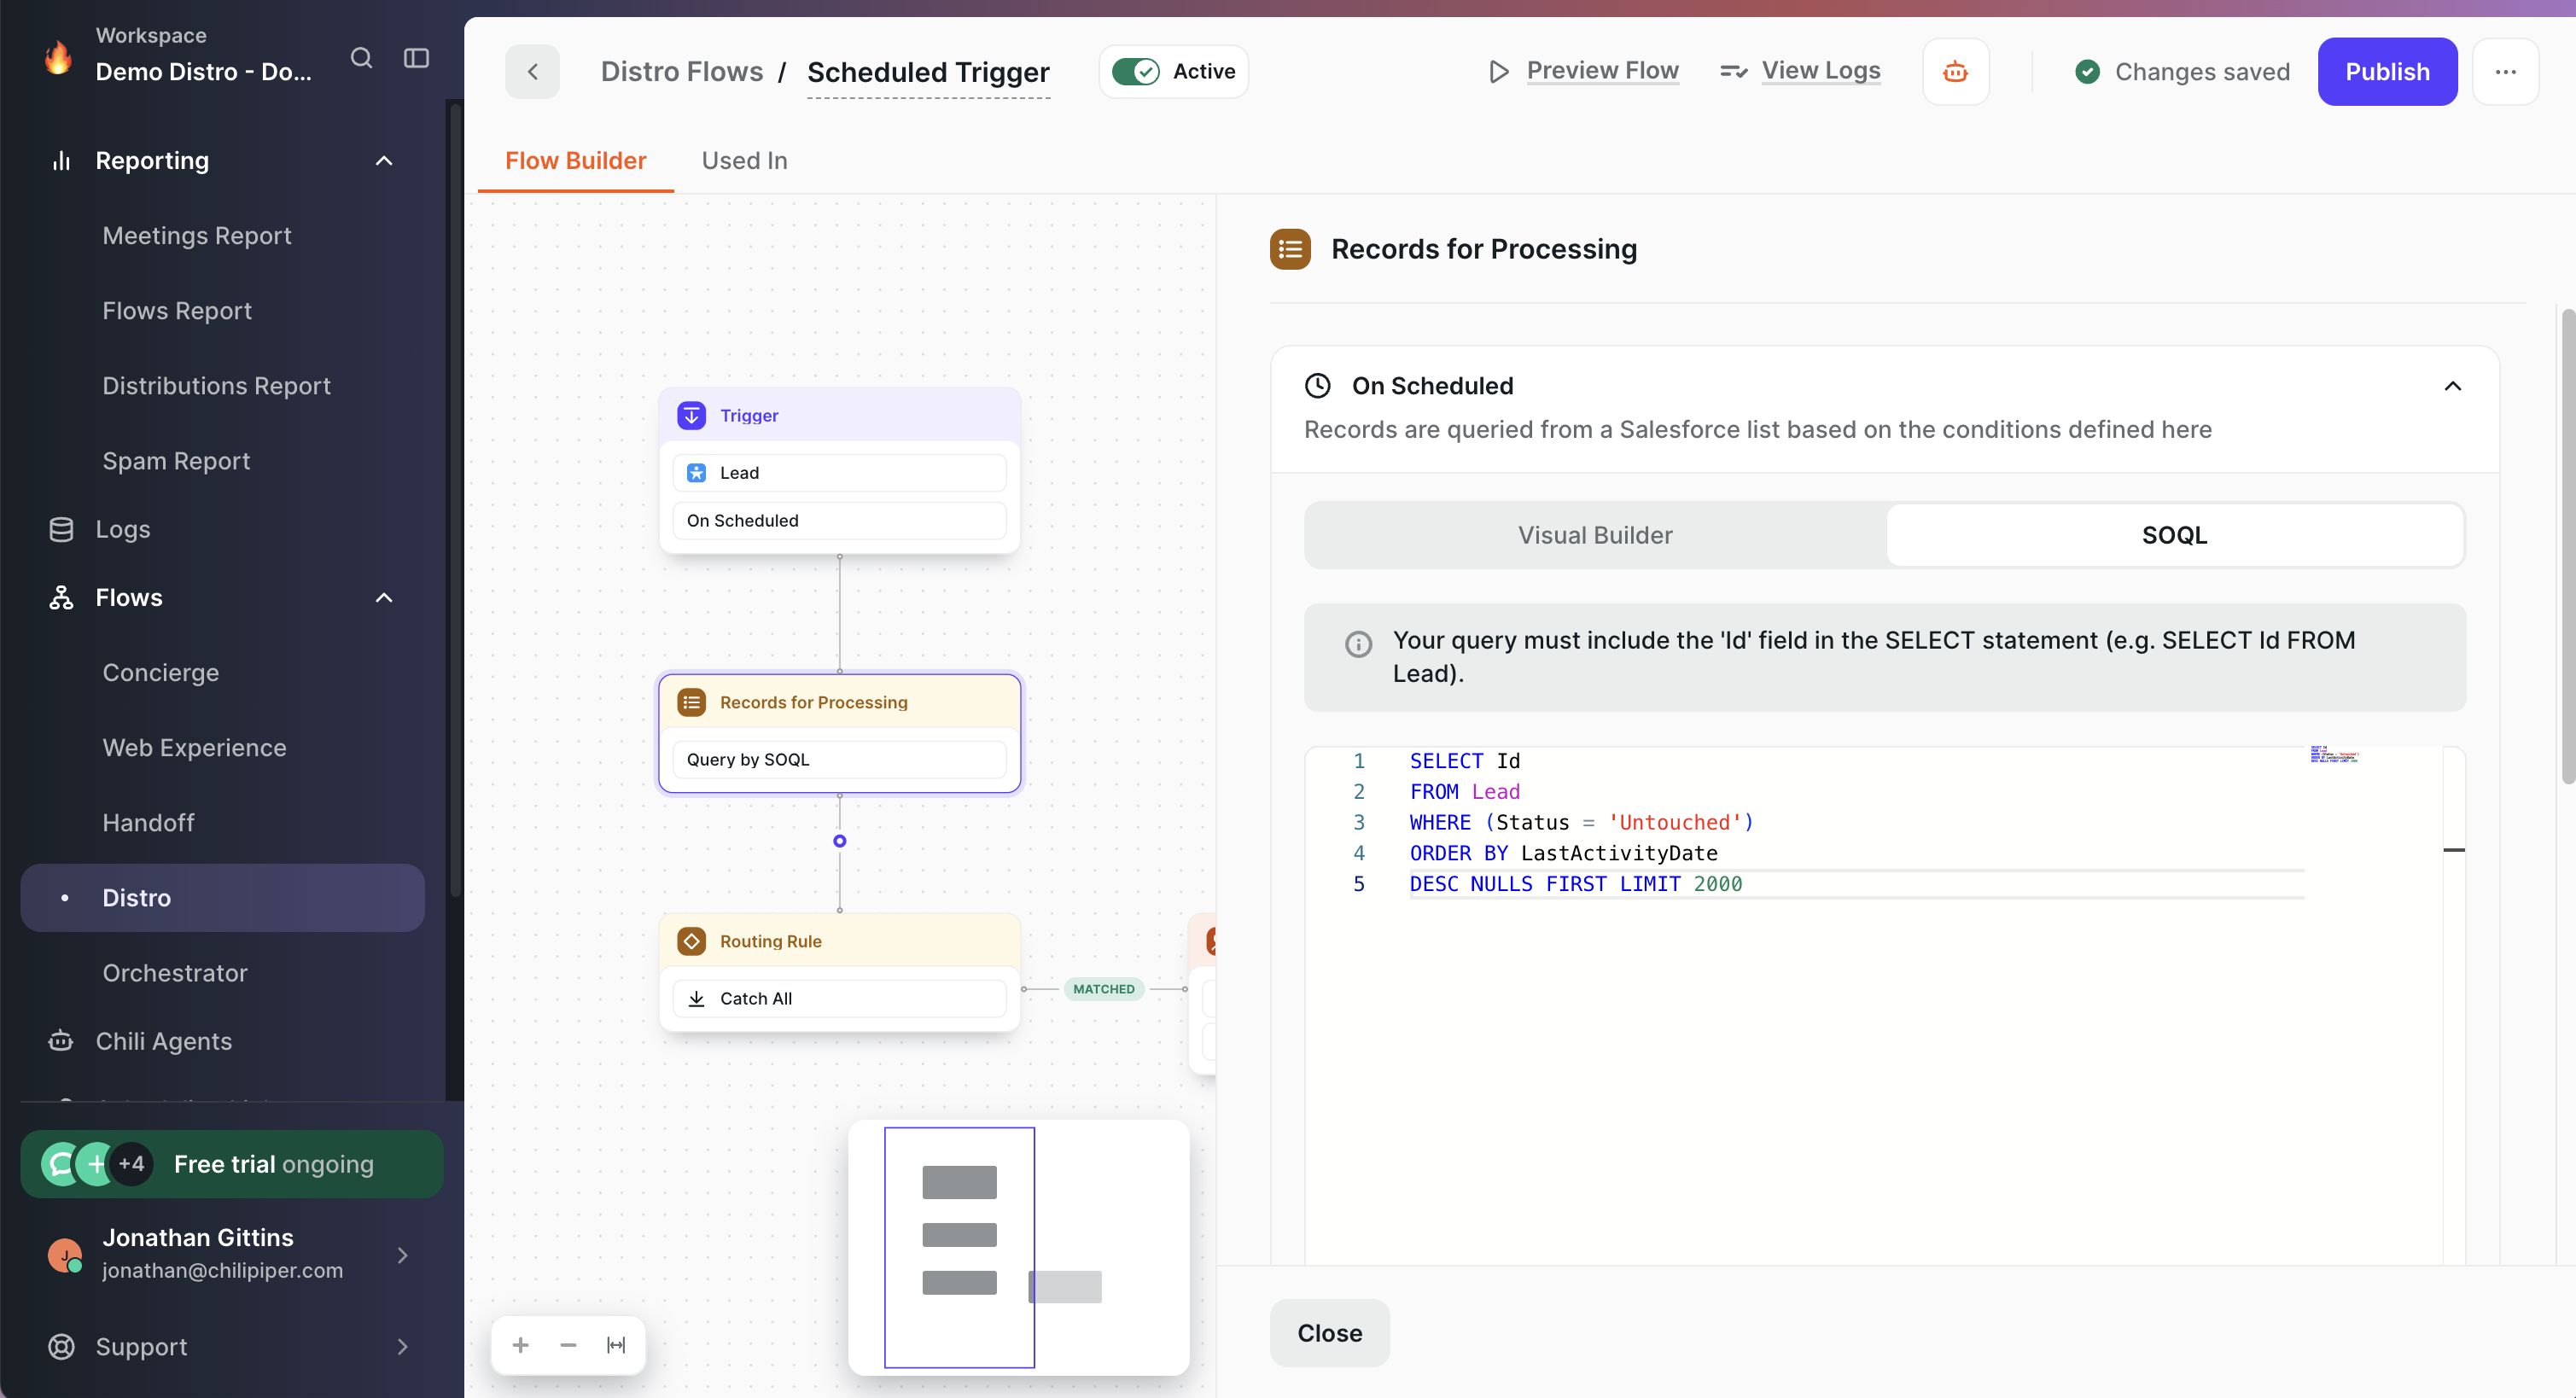Click the Publish button

(x=2387, y=71)
